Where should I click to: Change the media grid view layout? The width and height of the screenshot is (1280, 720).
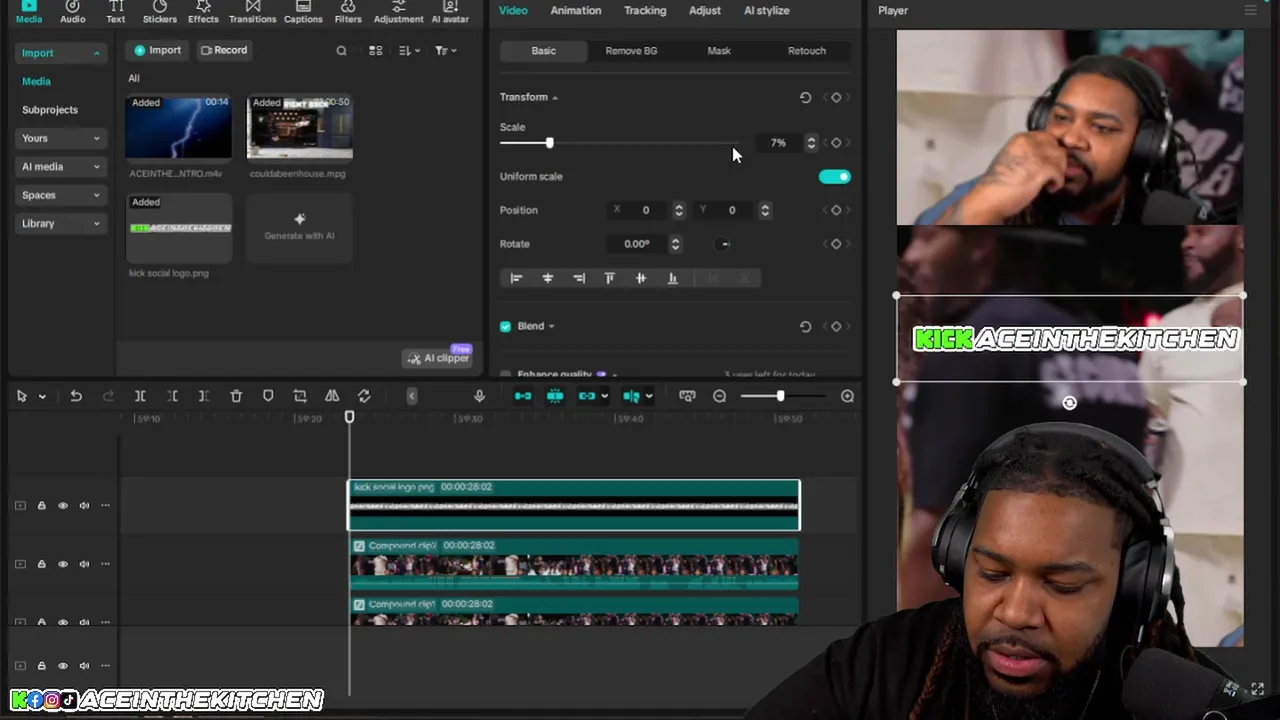375,50
